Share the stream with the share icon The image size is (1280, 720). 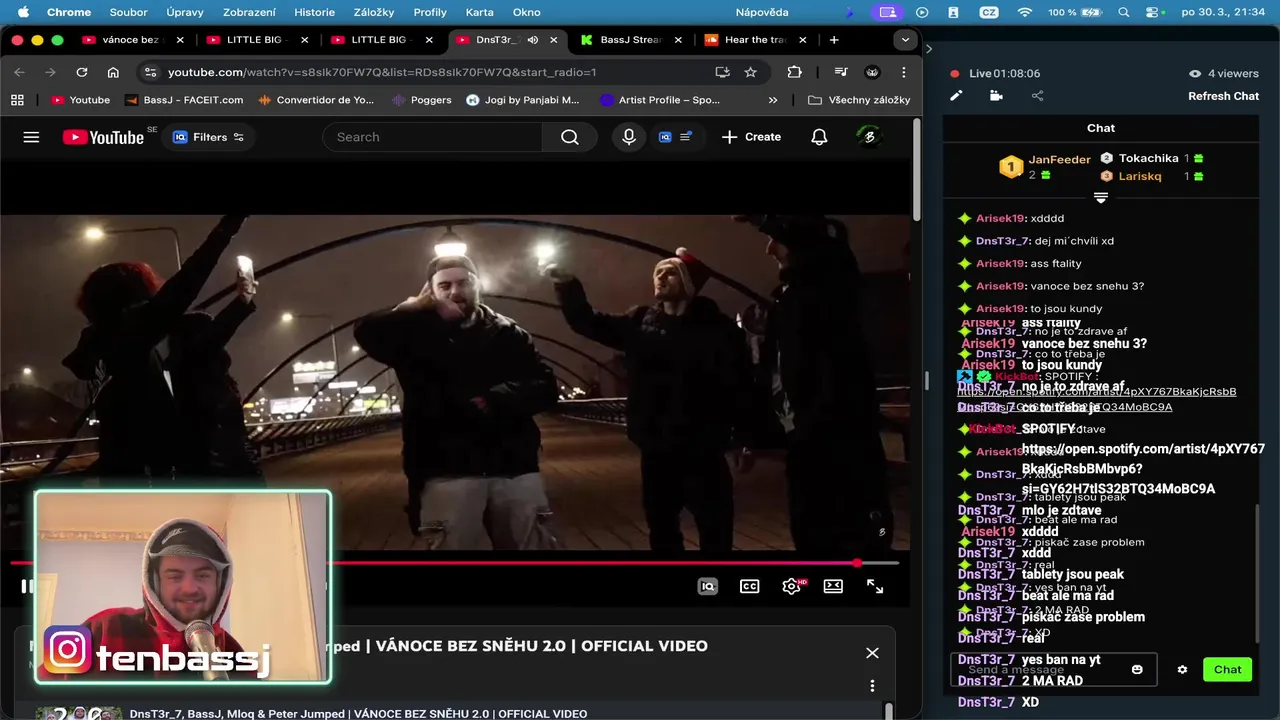click(1037, 96)
